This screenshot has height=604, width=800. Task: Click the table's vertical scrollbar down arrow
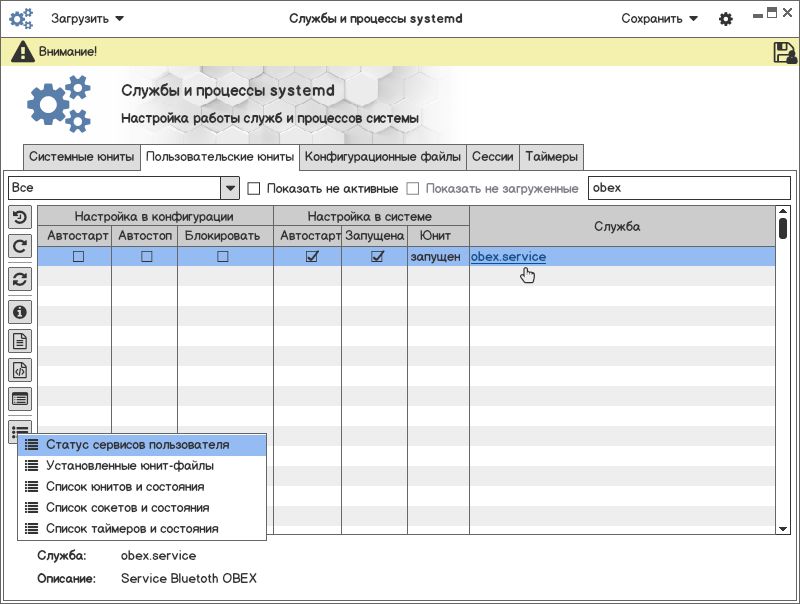click(x=783, y=528)
